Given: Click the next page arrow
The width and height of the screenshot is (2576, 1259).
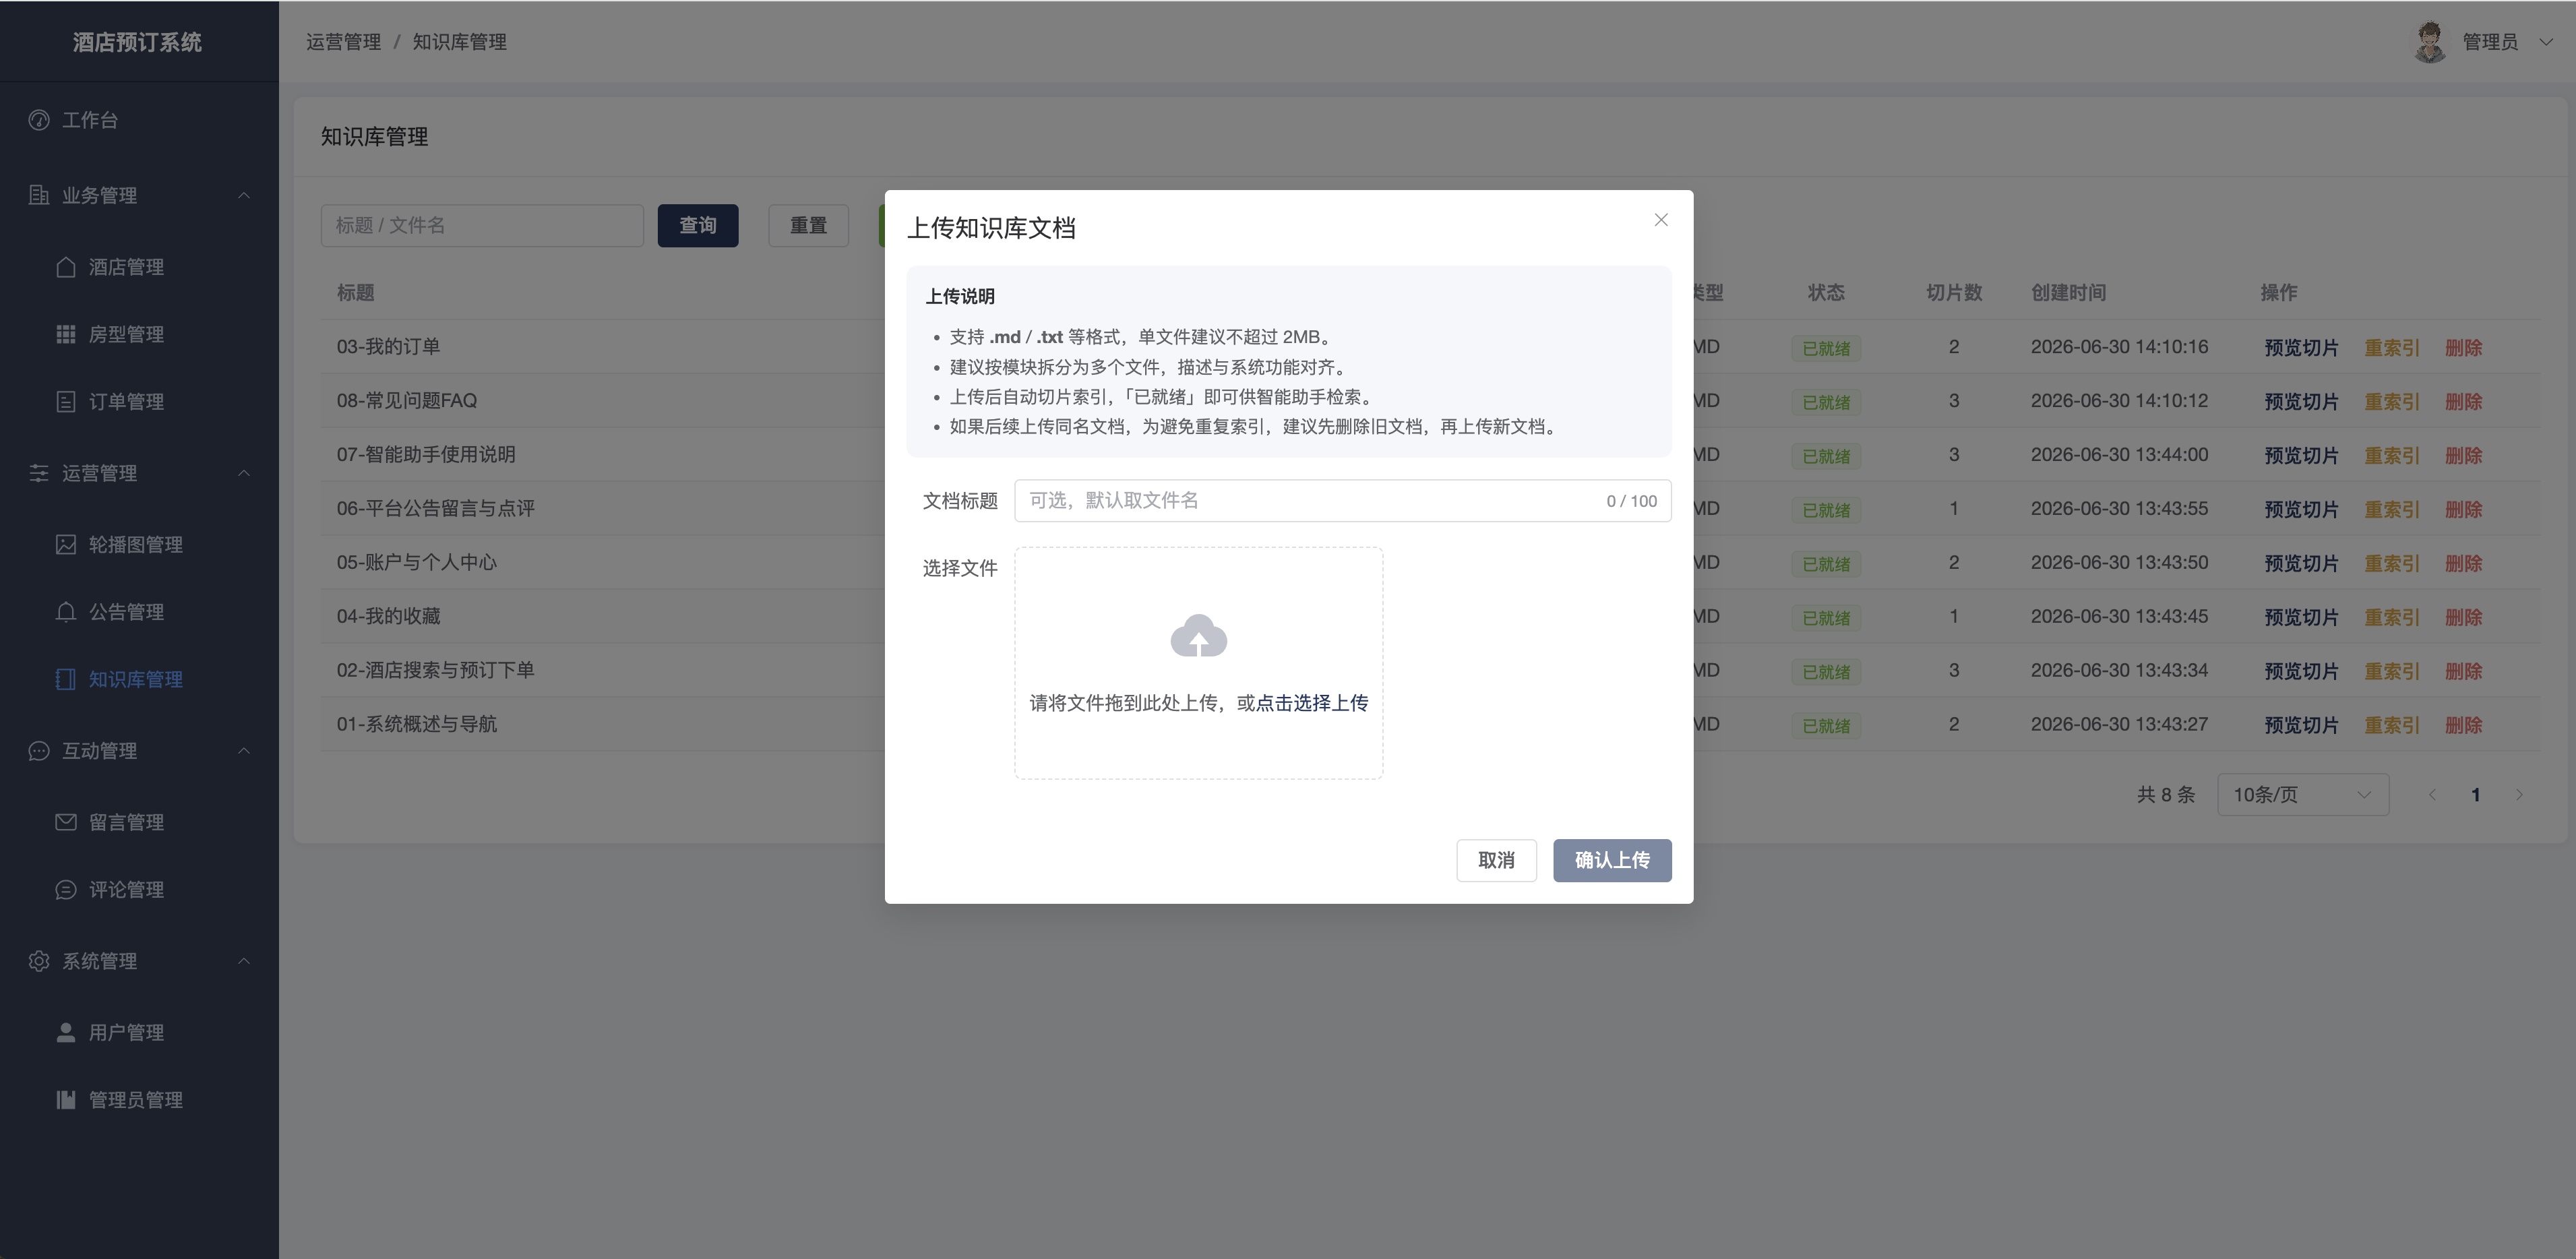Looking at the screenshot, I should [2520, 794].
